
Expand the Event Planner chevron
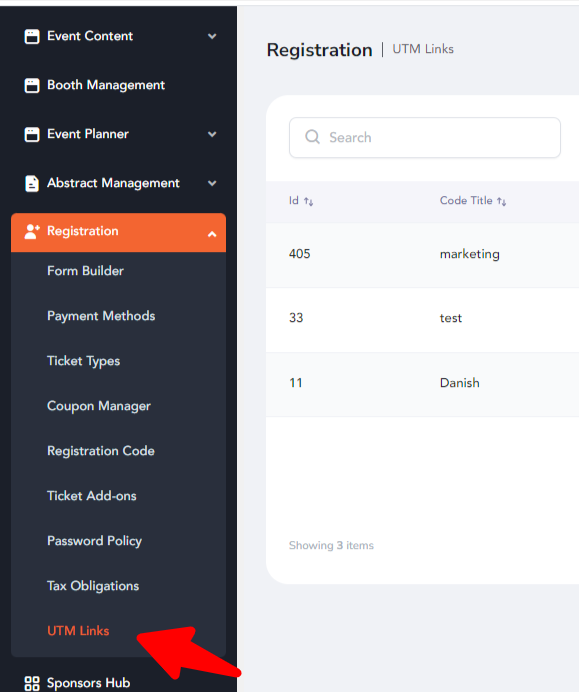pos(212,134)
